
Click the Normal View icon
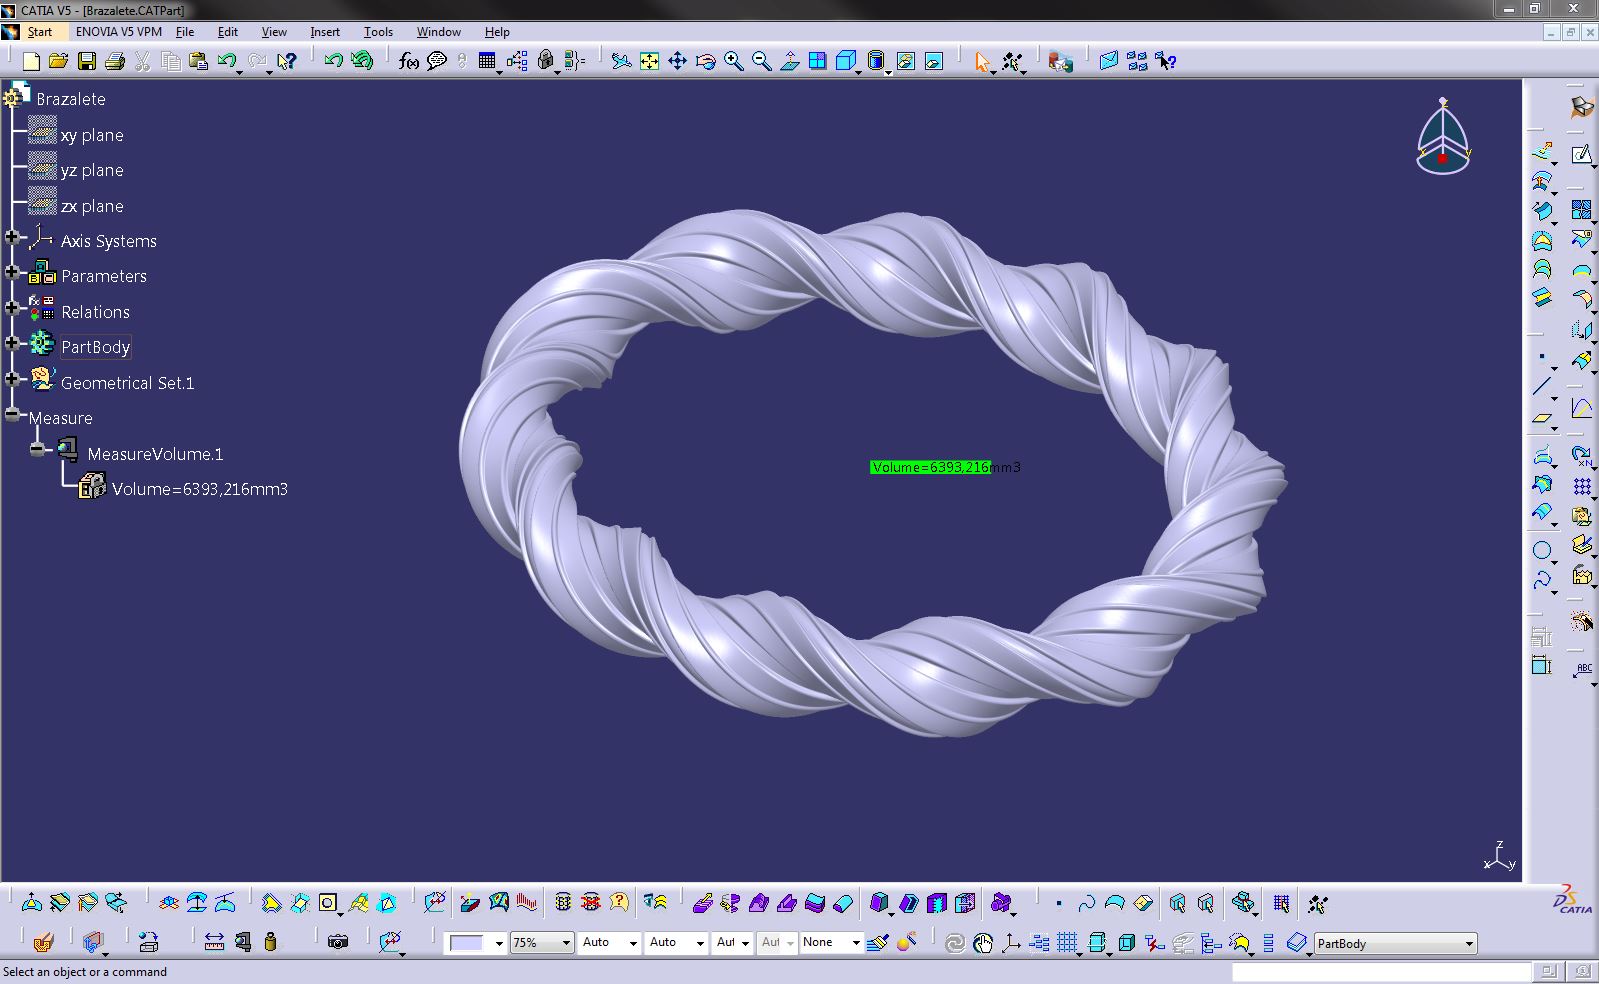[790, 62]
